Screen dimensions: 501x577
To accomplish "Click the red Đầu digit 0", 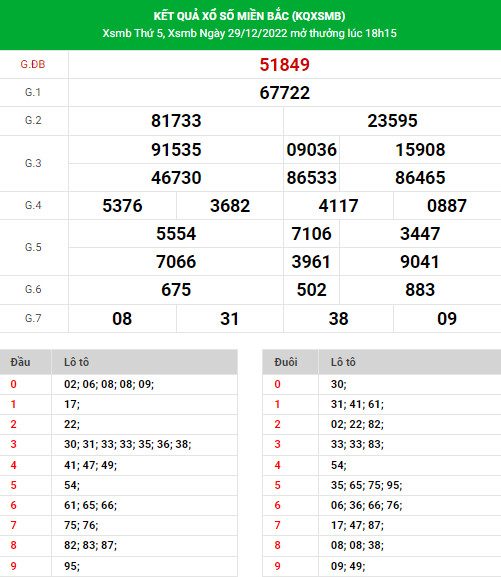I will 14,384.
